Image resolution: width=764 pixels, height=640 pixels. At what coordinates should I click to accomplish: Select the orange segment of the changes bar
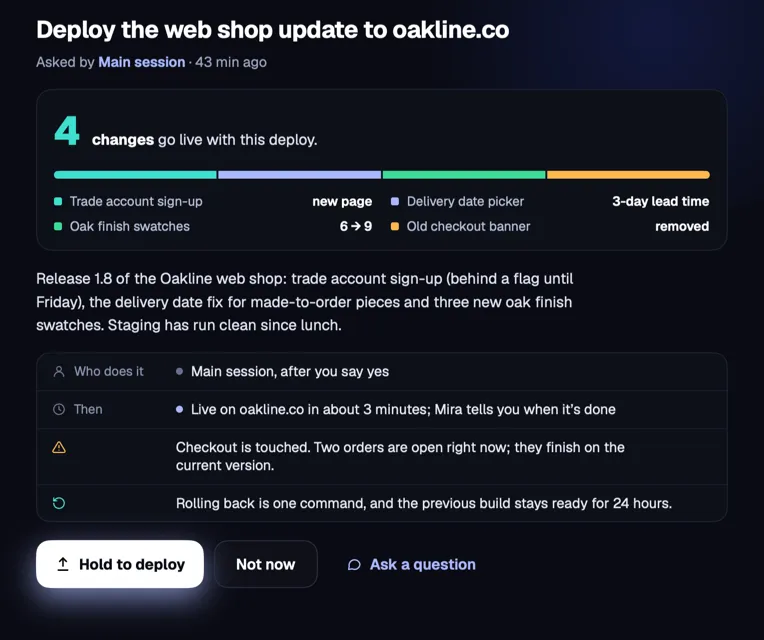pos(629,175)
